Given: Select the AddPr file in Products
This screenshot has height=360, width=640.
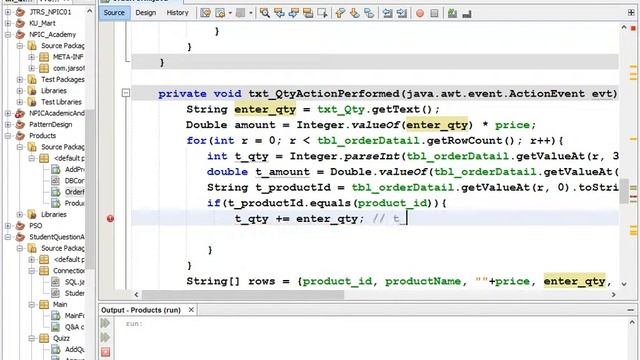Looking at the screenshot, I should (x=75, y=169).
